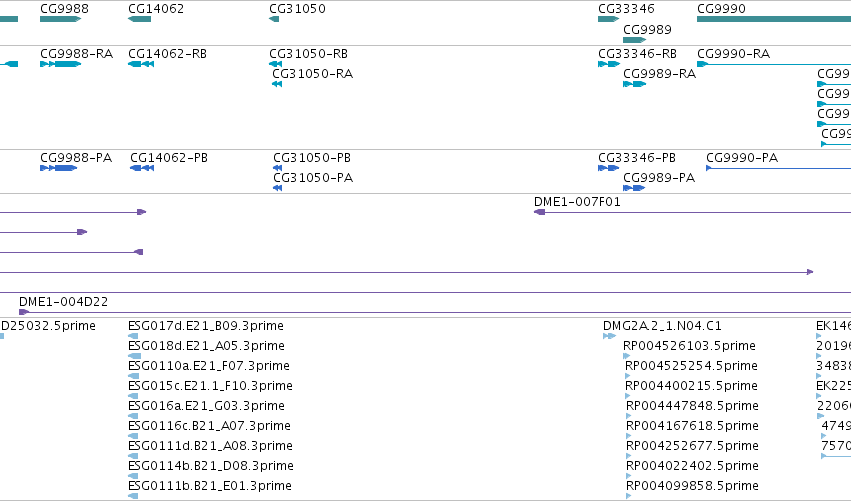The width and height of the screenshot is (851, 501).
Task: Open EST RP004526103.5prime
Action: coord(689,346)
